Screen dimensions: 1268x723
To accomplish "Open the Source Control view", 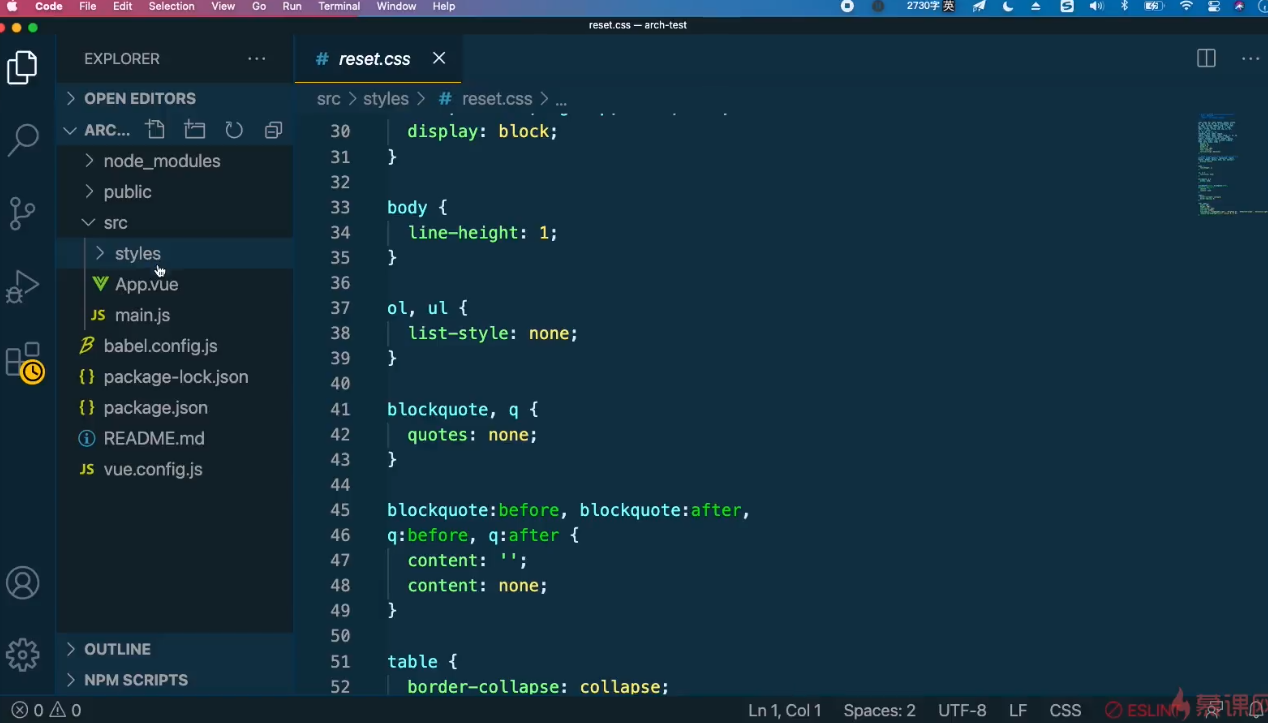I will (22, 213).
